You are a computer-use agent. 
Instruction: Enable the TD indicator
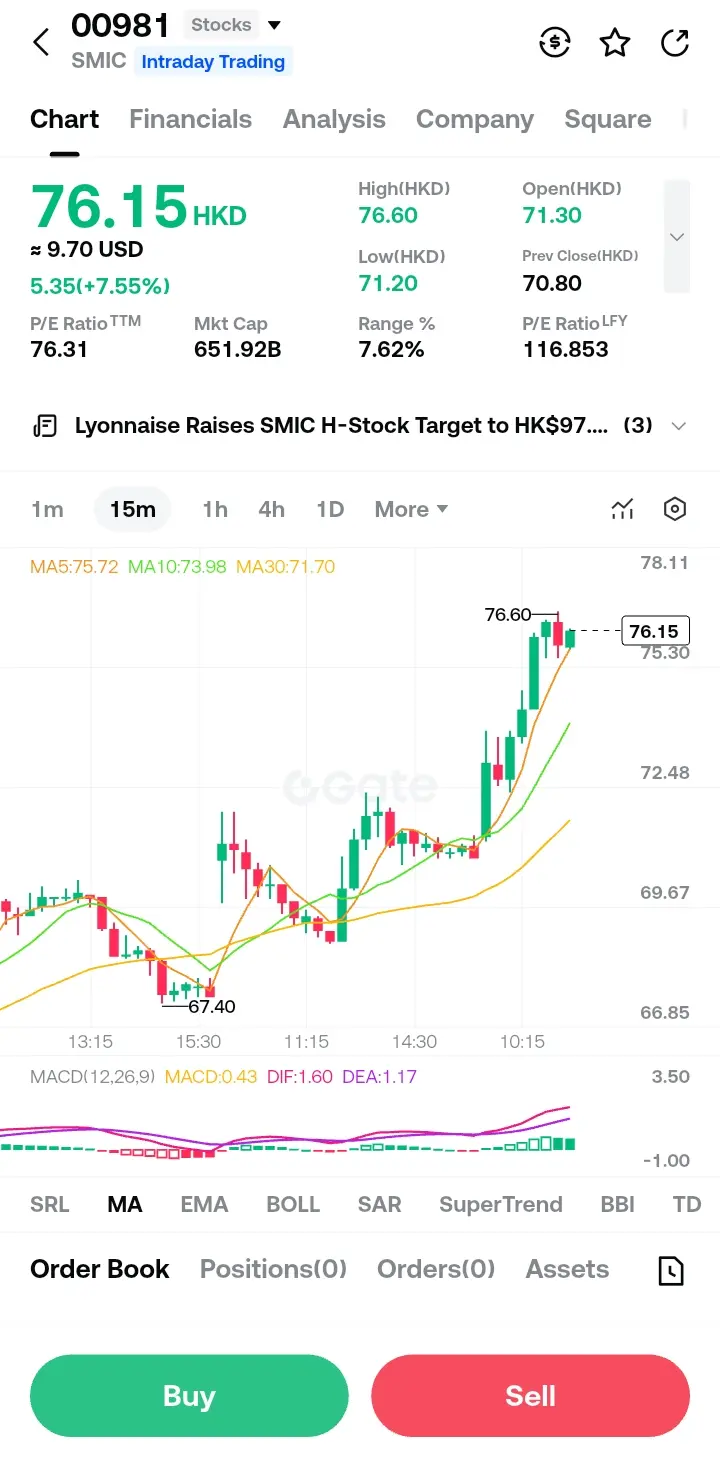click(x=687, y=1204)
